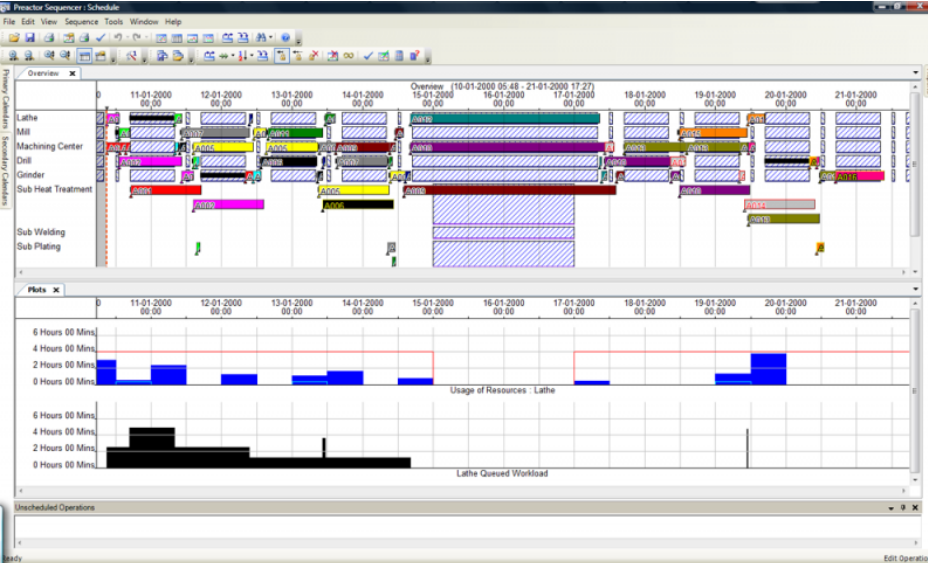Click the first chart window icon in top toolbar
The width and height of the screenshot is (928, 563).
[x=161, y=37]
